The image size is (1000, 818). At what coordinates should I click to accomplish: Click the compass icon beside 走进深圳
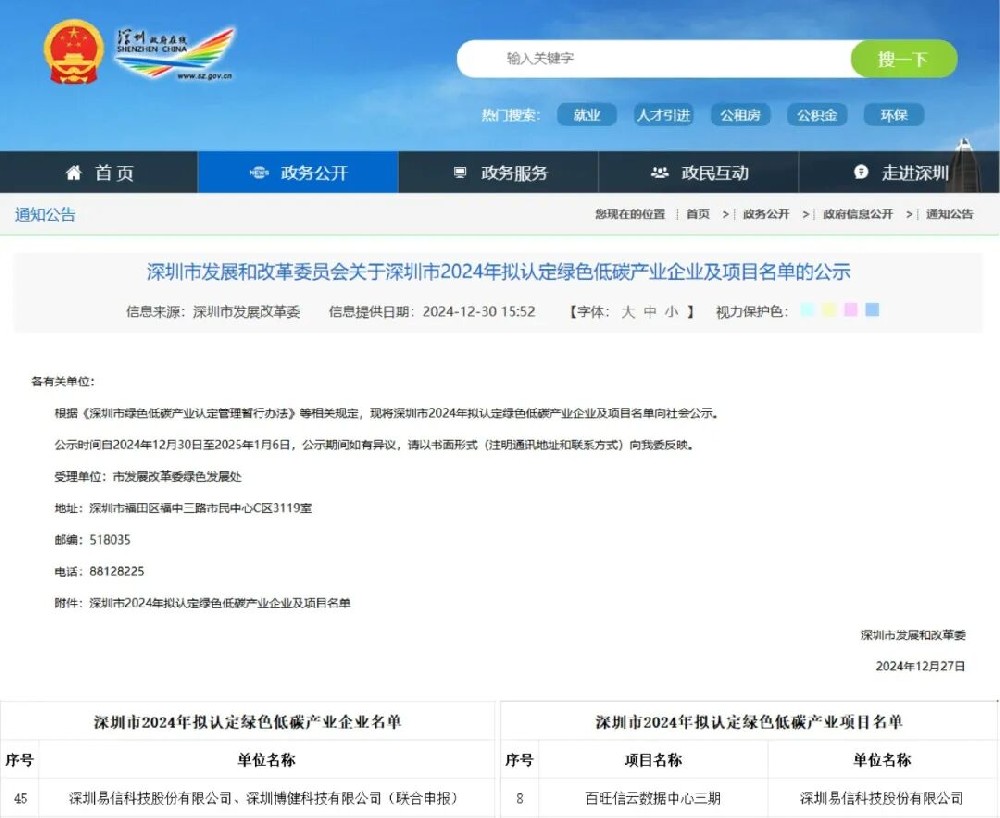pos(861,173)
